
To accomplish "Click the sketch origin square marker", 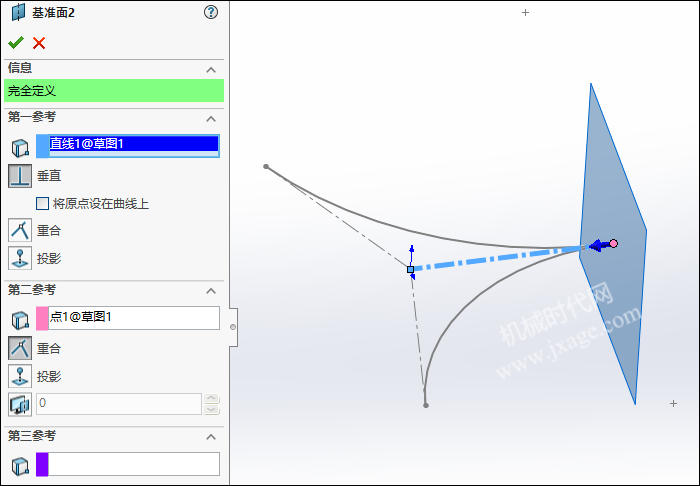I will click(410, 270).
